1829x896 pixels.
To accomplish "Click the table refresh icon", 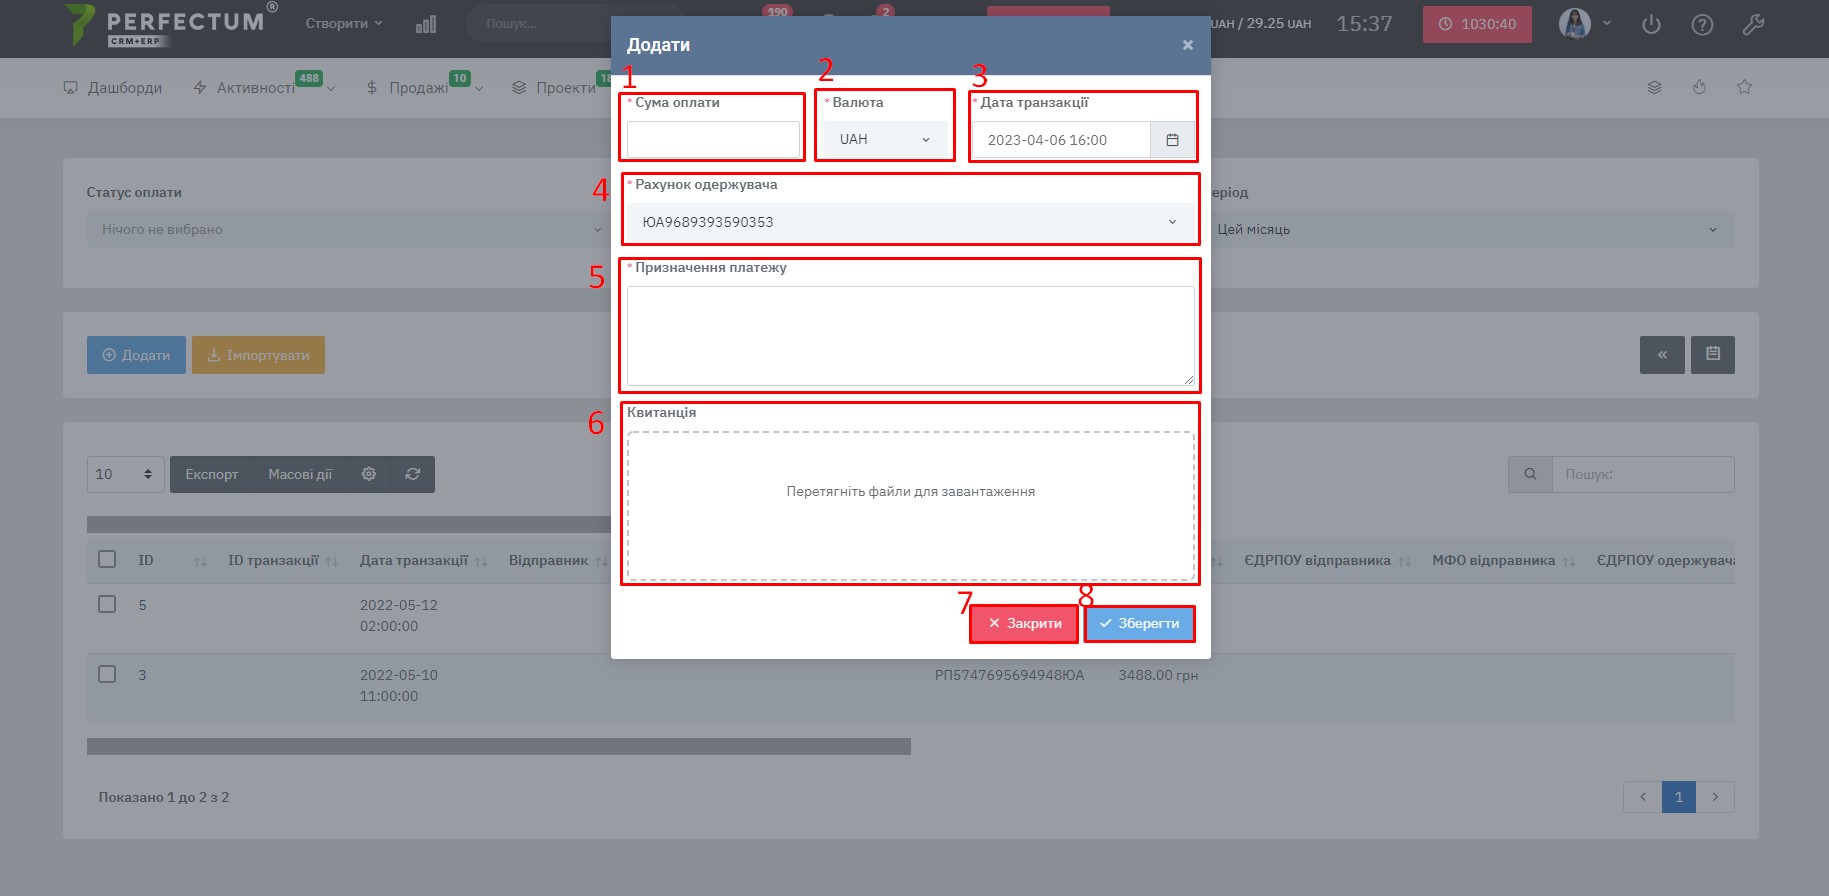I will 412,474.
